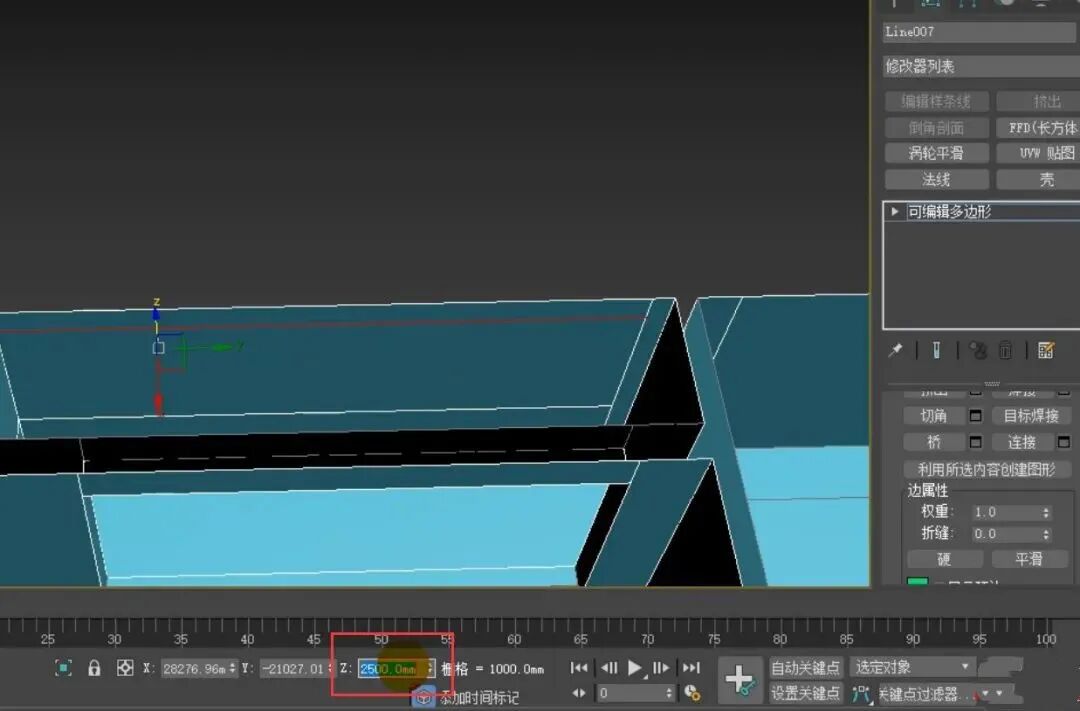Screen dimensions: 1080x711
Task: Click 添加时间标记 add time tag
Action: click(x=479, y=698)
